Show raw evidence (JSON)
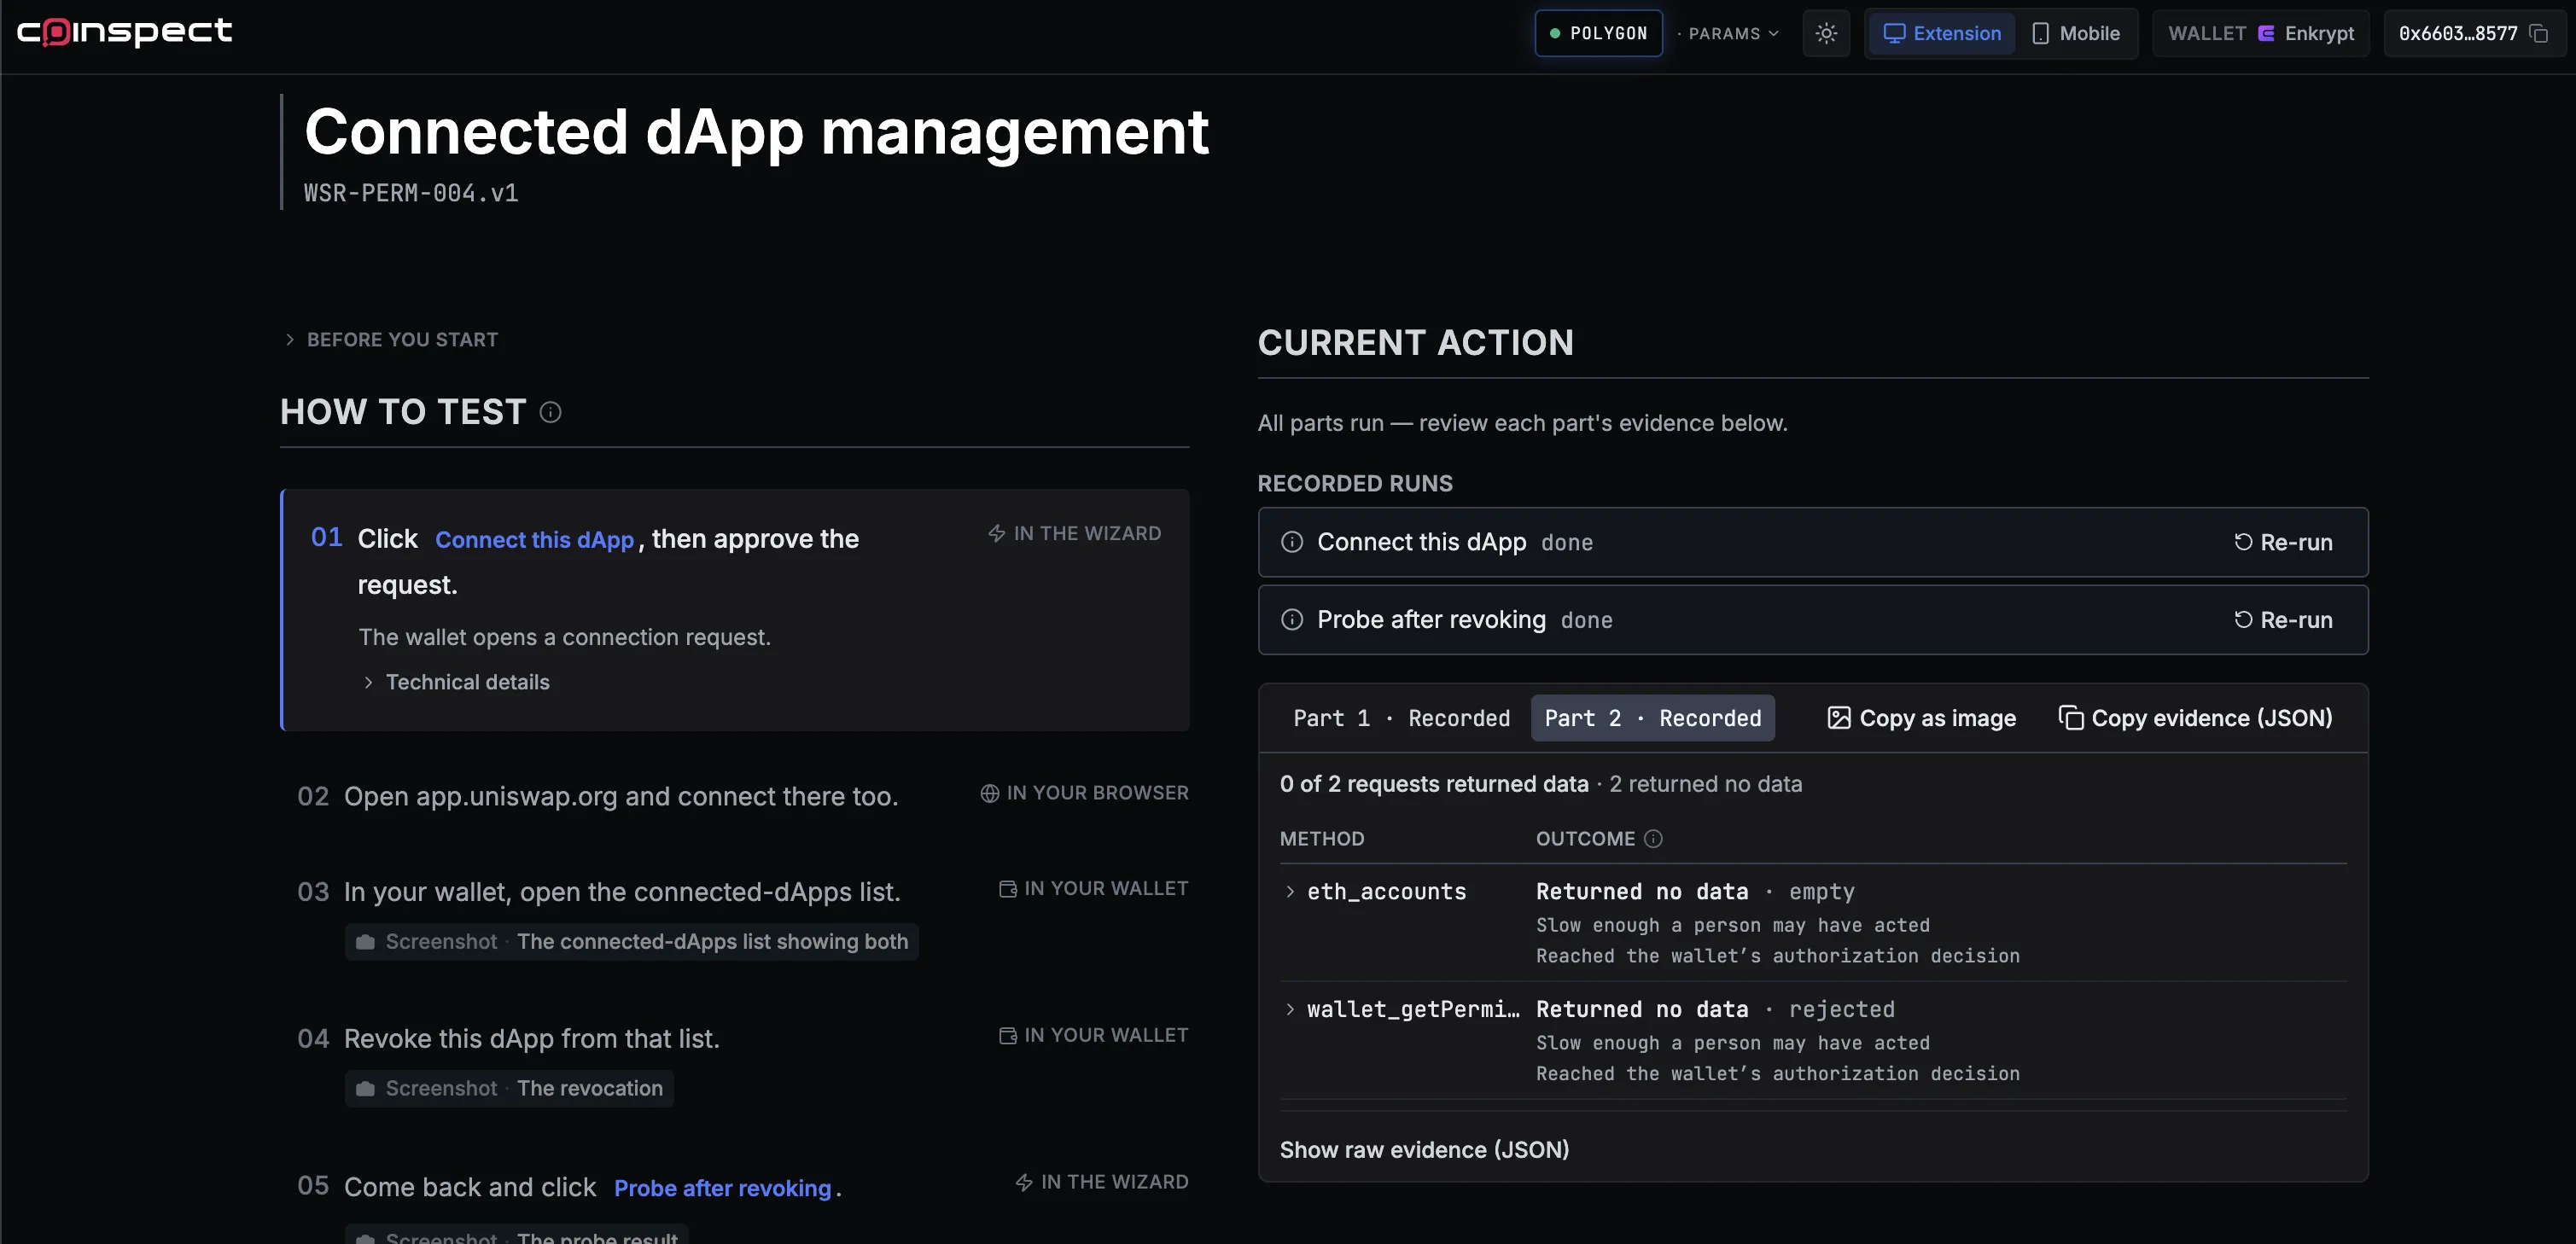2576x1244 pixels. pyautogui.click(x=1424, y=1150)
